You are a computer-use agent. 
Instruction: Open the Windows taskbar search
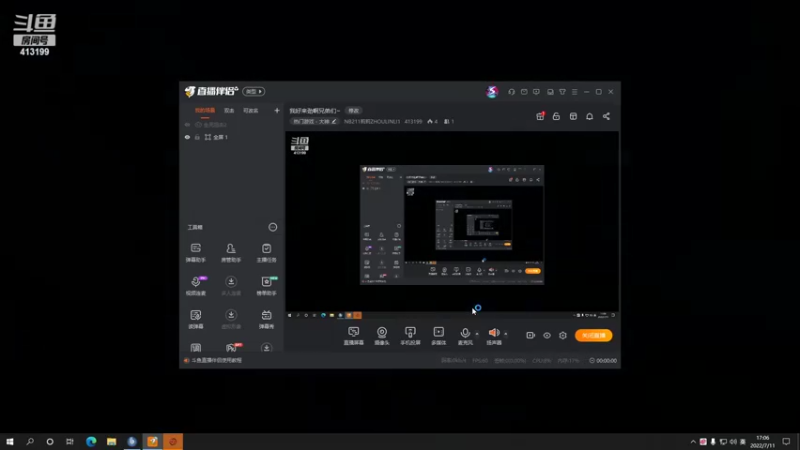[30, 441]
